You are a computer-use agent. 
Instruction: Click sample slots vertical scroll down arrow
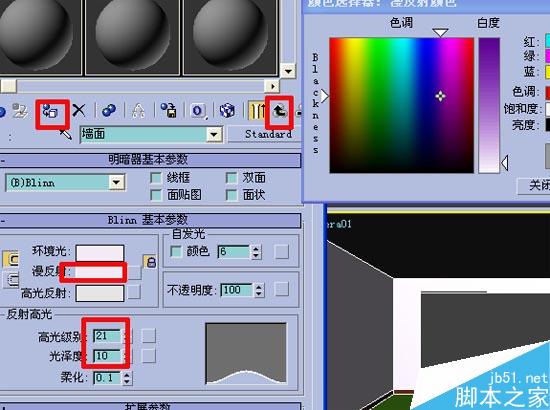(x=288, y=71)
